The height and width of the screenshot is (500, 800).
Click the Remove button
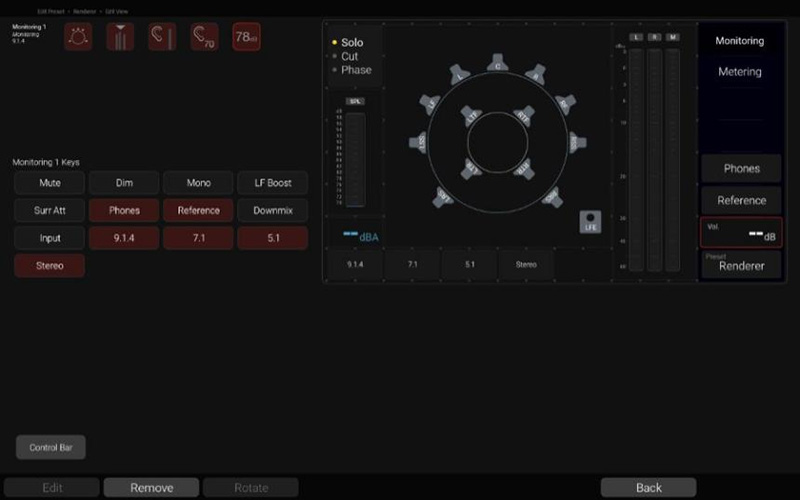151,488
